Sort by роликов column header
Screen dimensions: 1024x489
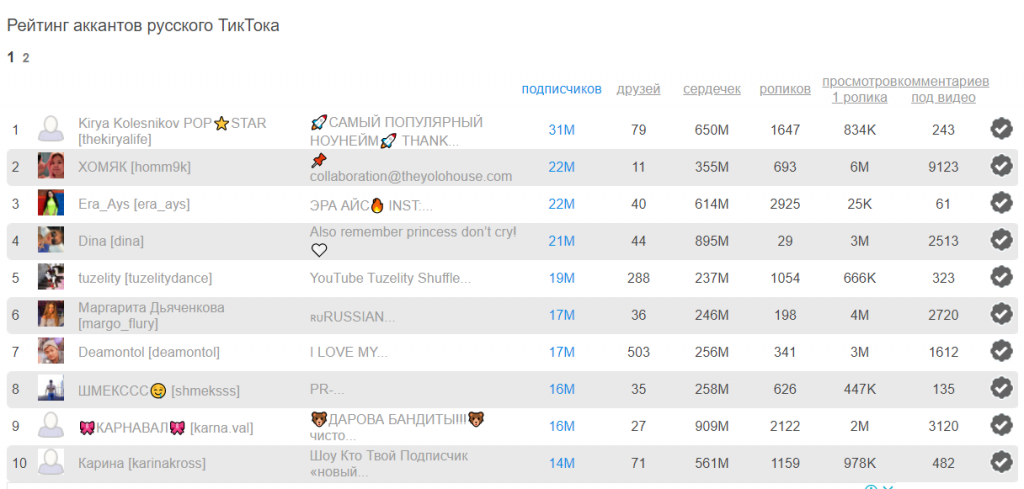785,89
